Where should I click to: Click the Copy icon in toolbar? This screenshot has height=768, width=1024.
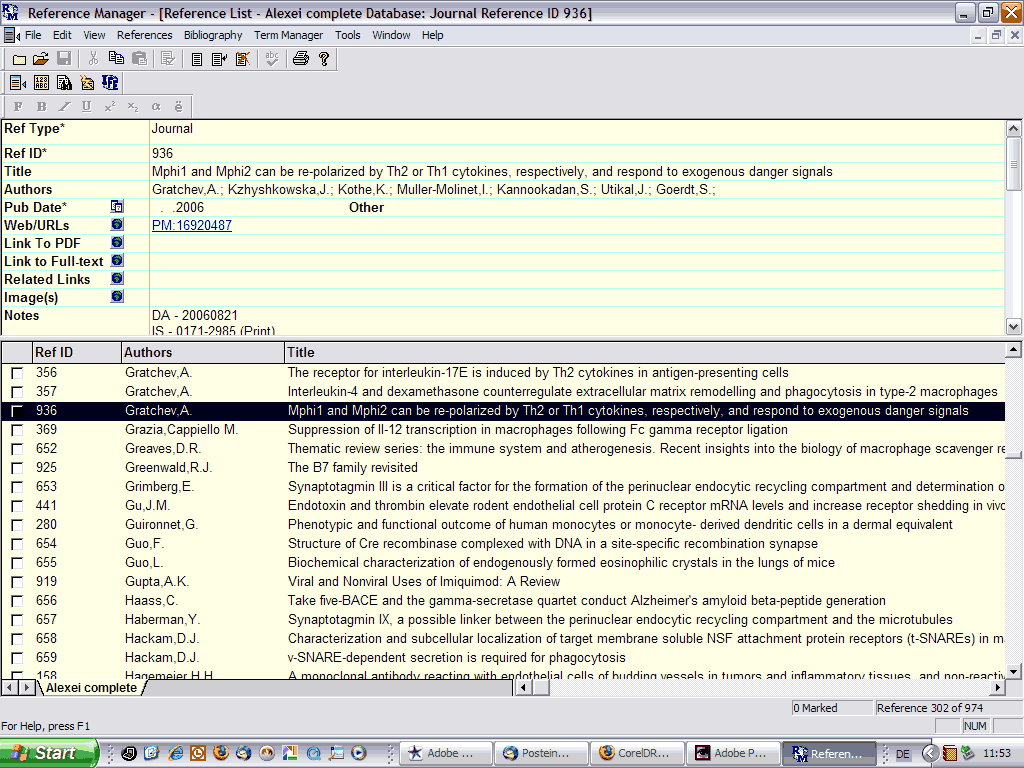click(x=116, y=59)
